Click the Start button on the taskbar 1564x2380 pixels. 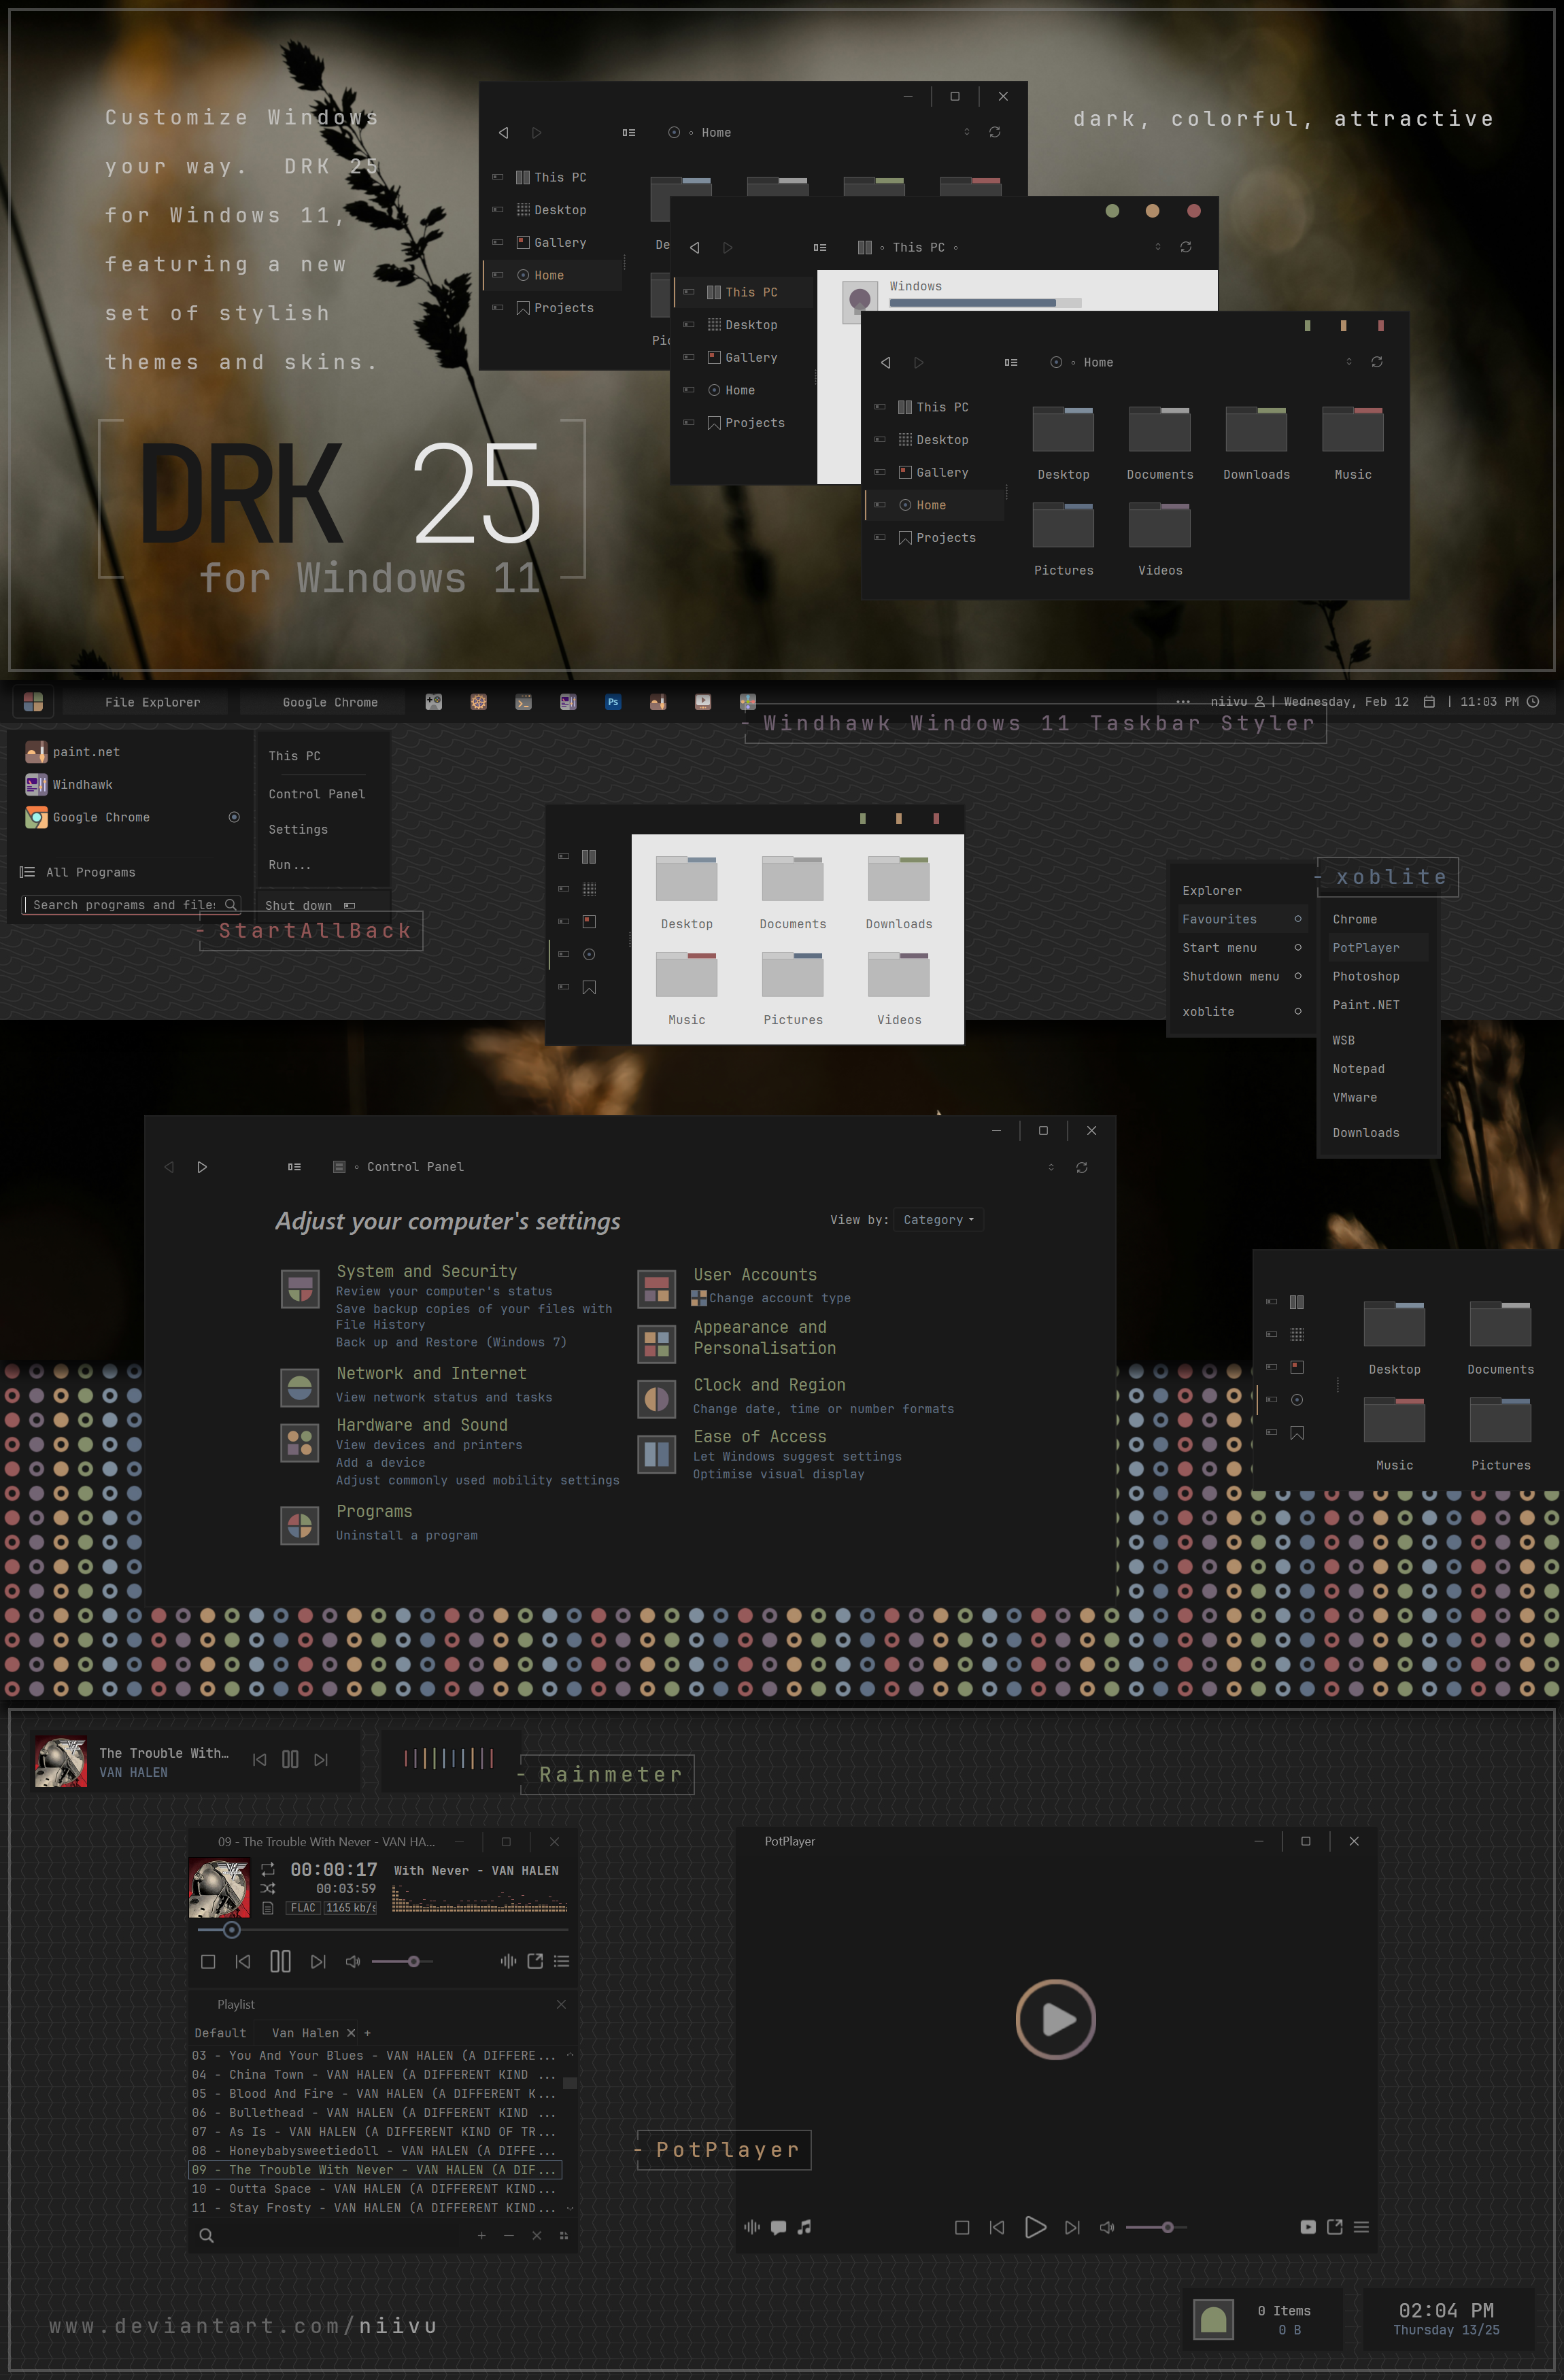(33, 702)
